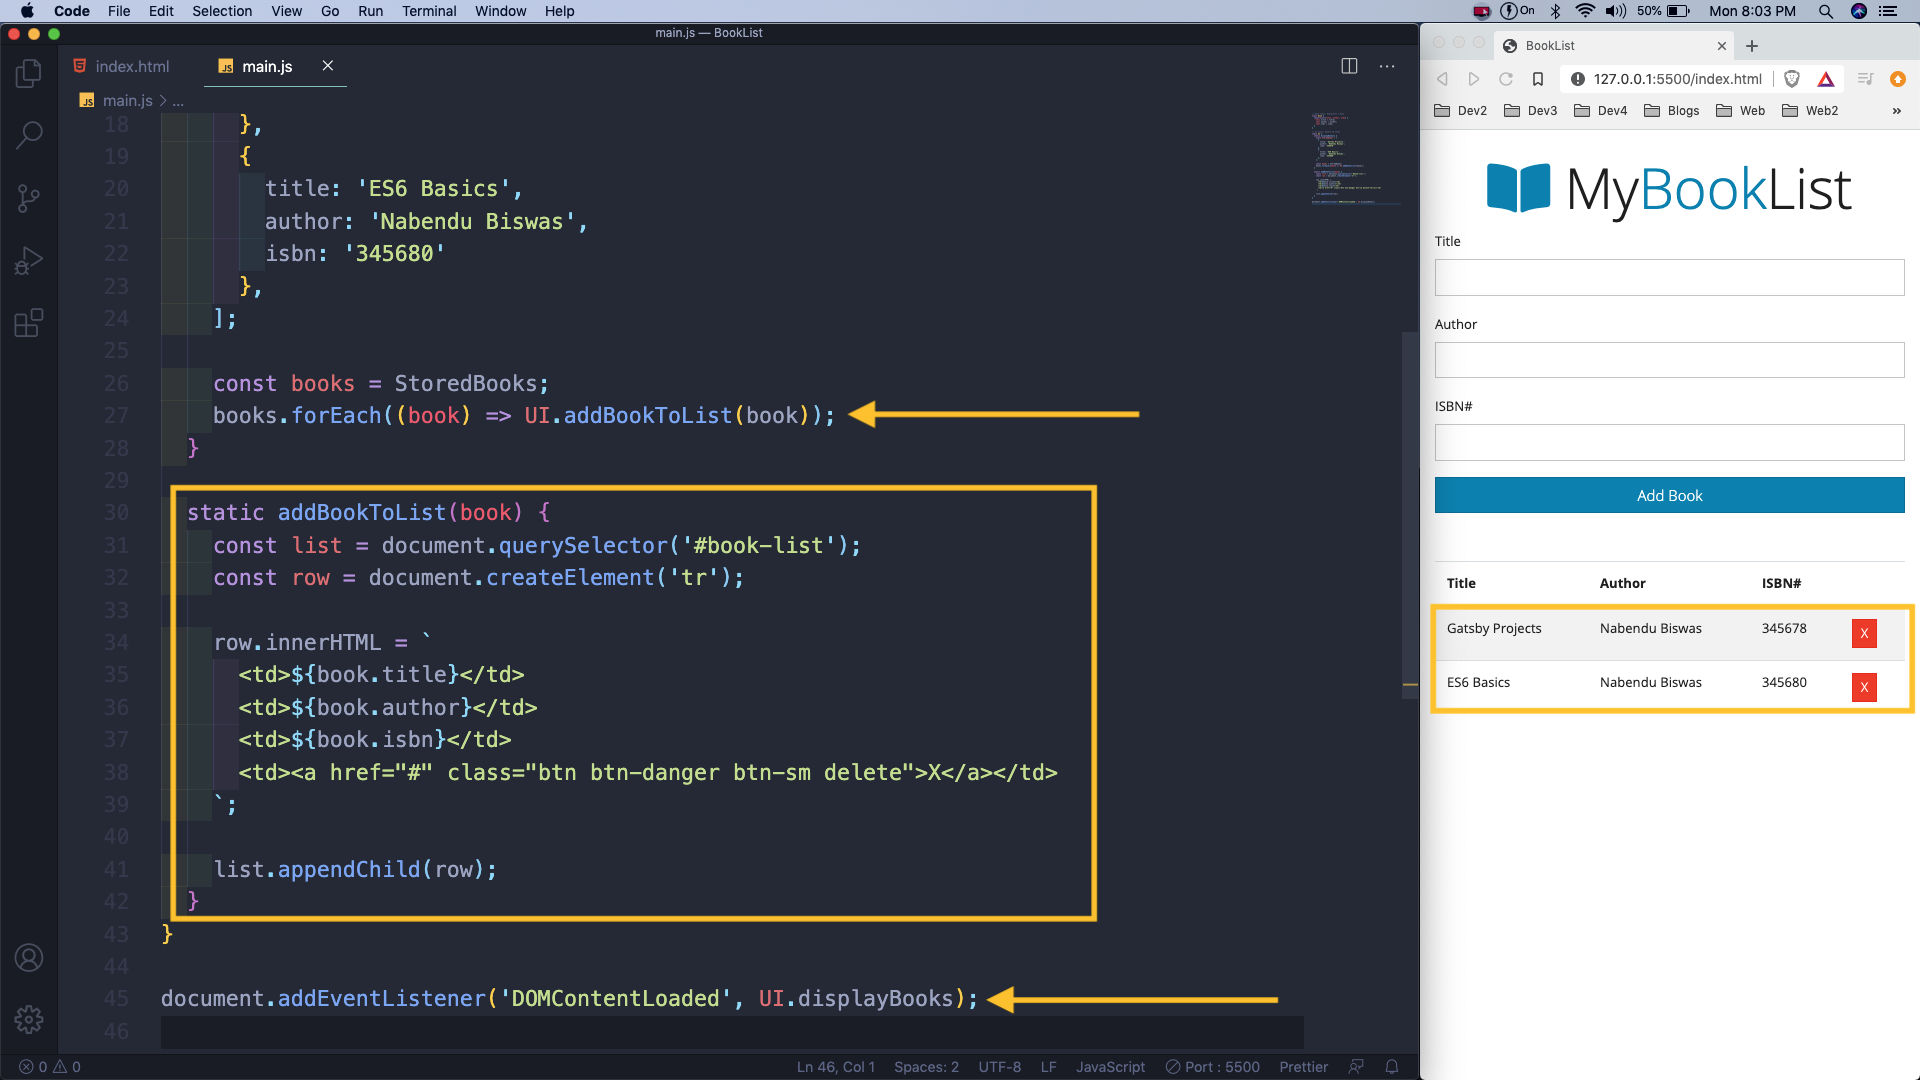1920x1080 pixels.
Task: Open the Edit menu
Action: 161,11
